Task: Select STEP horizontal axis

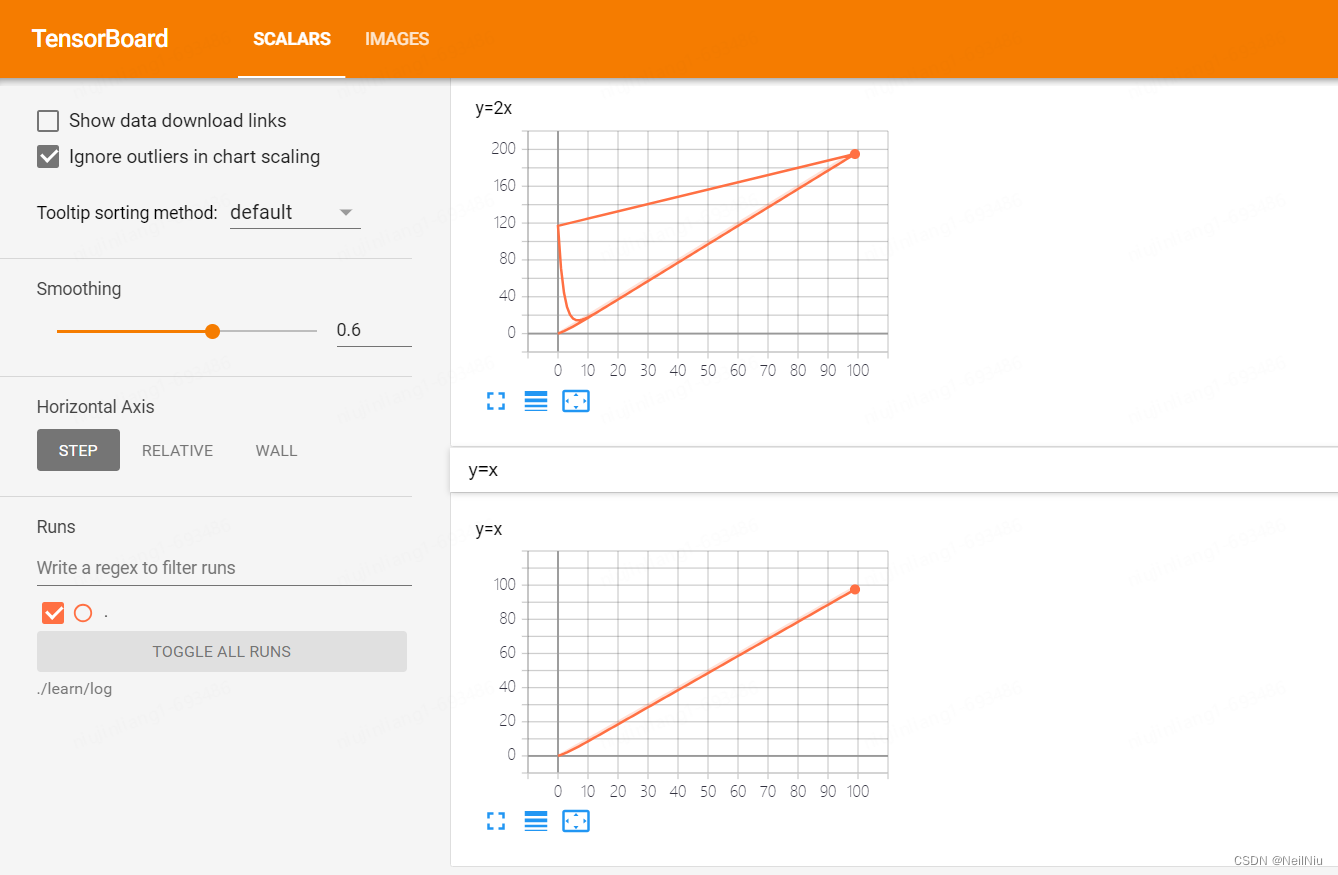Action: coord(78,450)
